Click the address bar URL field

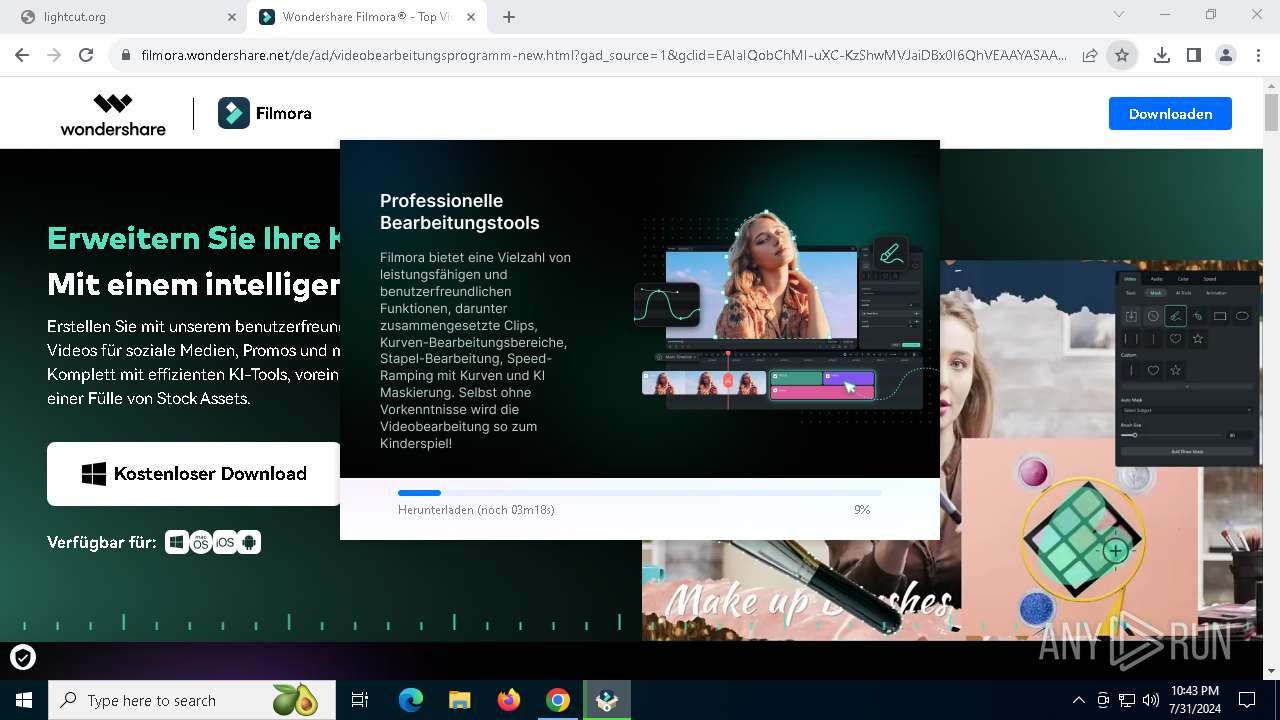pyautogui.click(x=604, y=56)
